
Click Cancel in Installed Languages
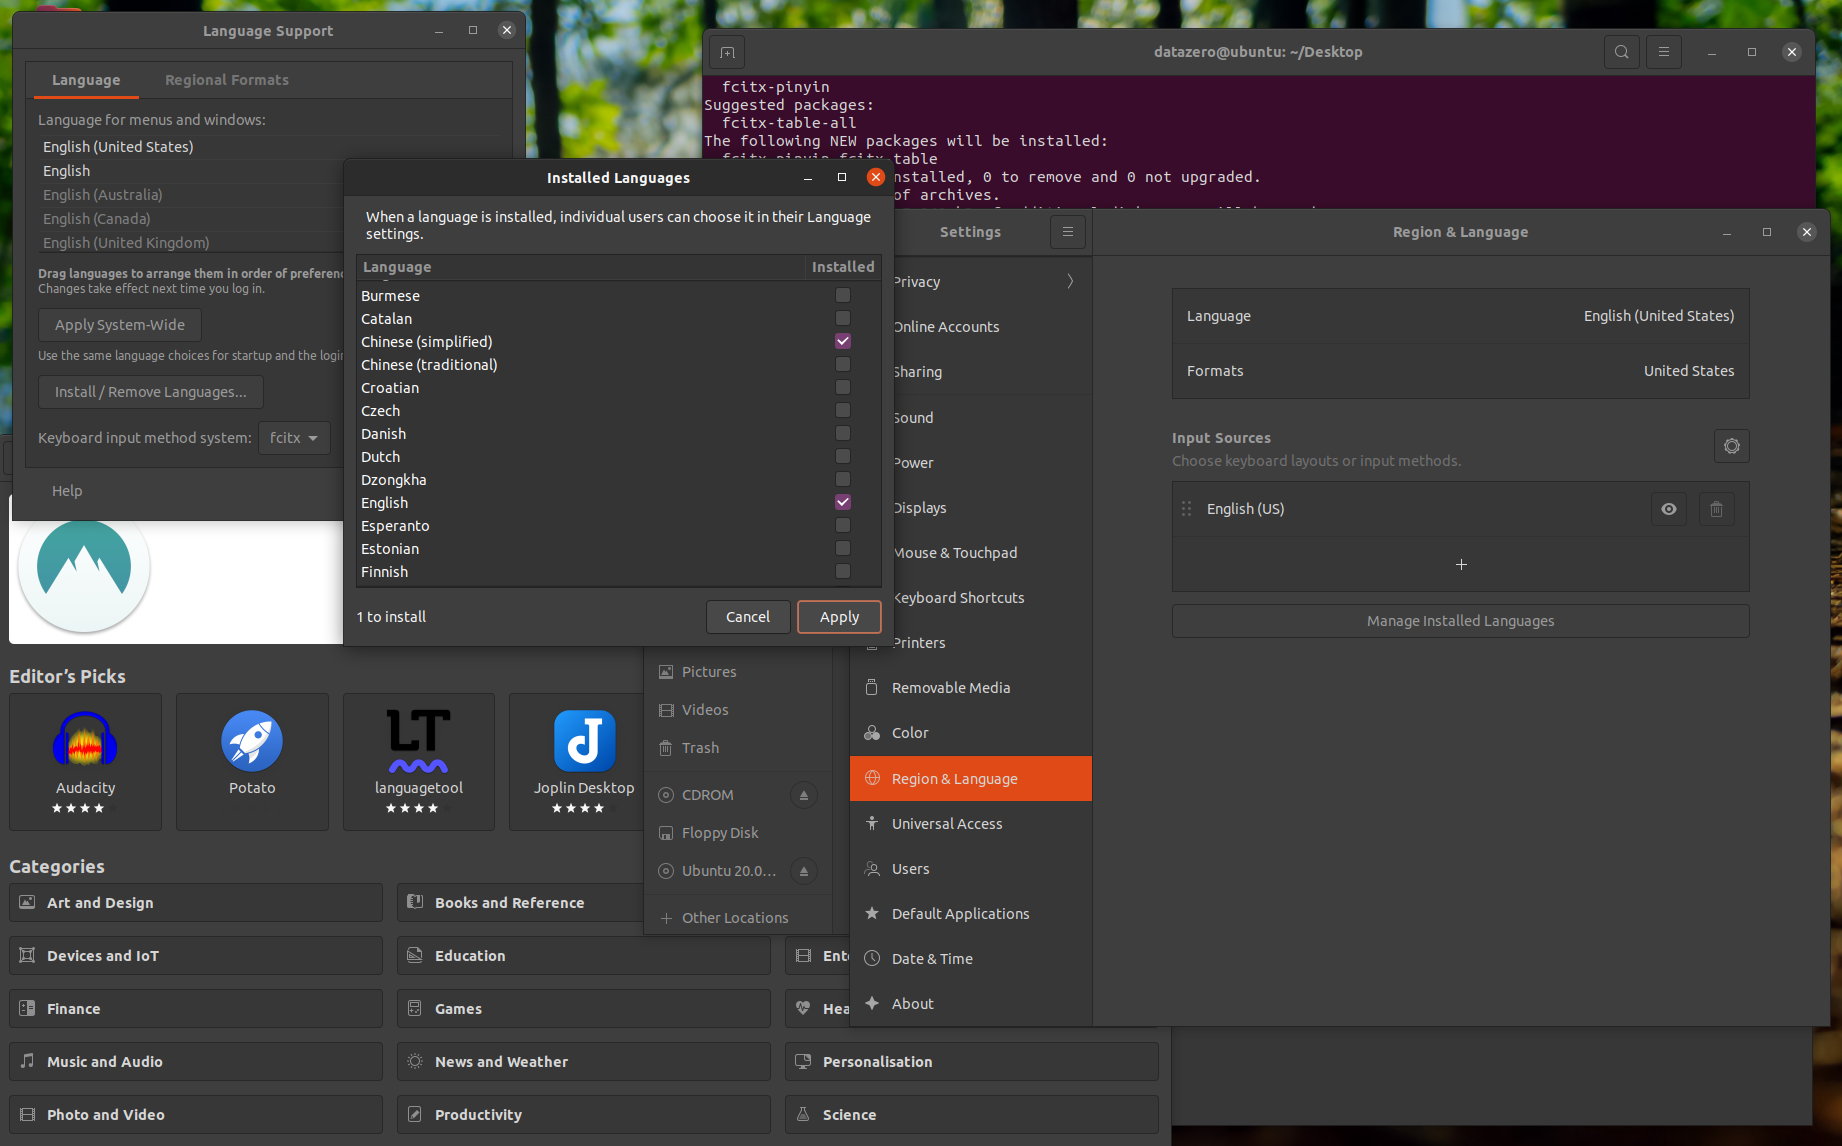(748, 617)
